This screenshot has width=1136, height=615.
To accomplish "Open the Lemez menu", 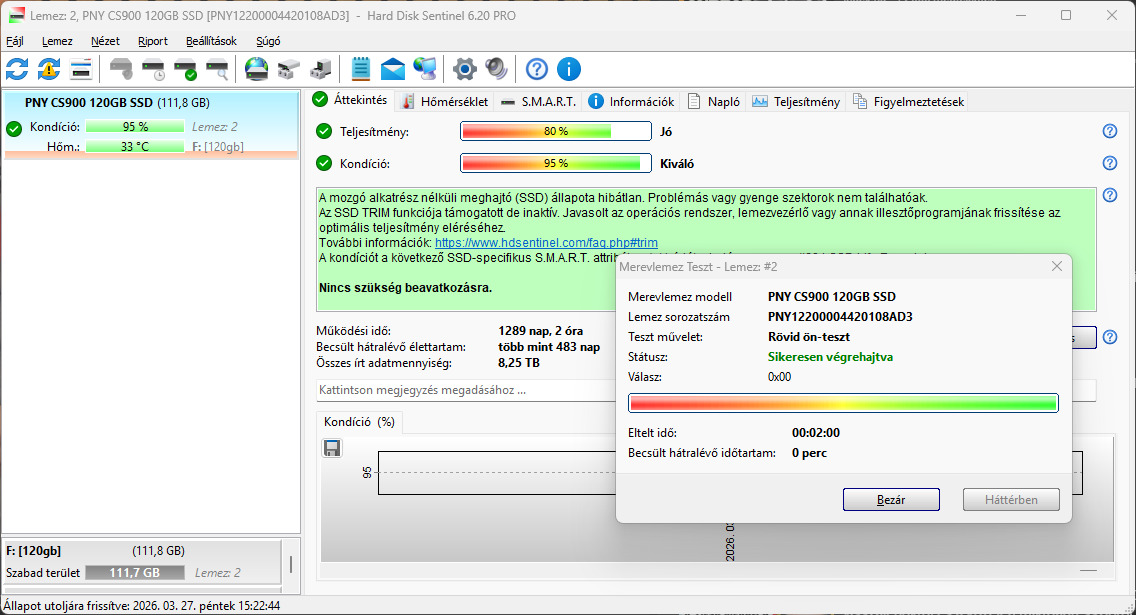I will point(57,41).
